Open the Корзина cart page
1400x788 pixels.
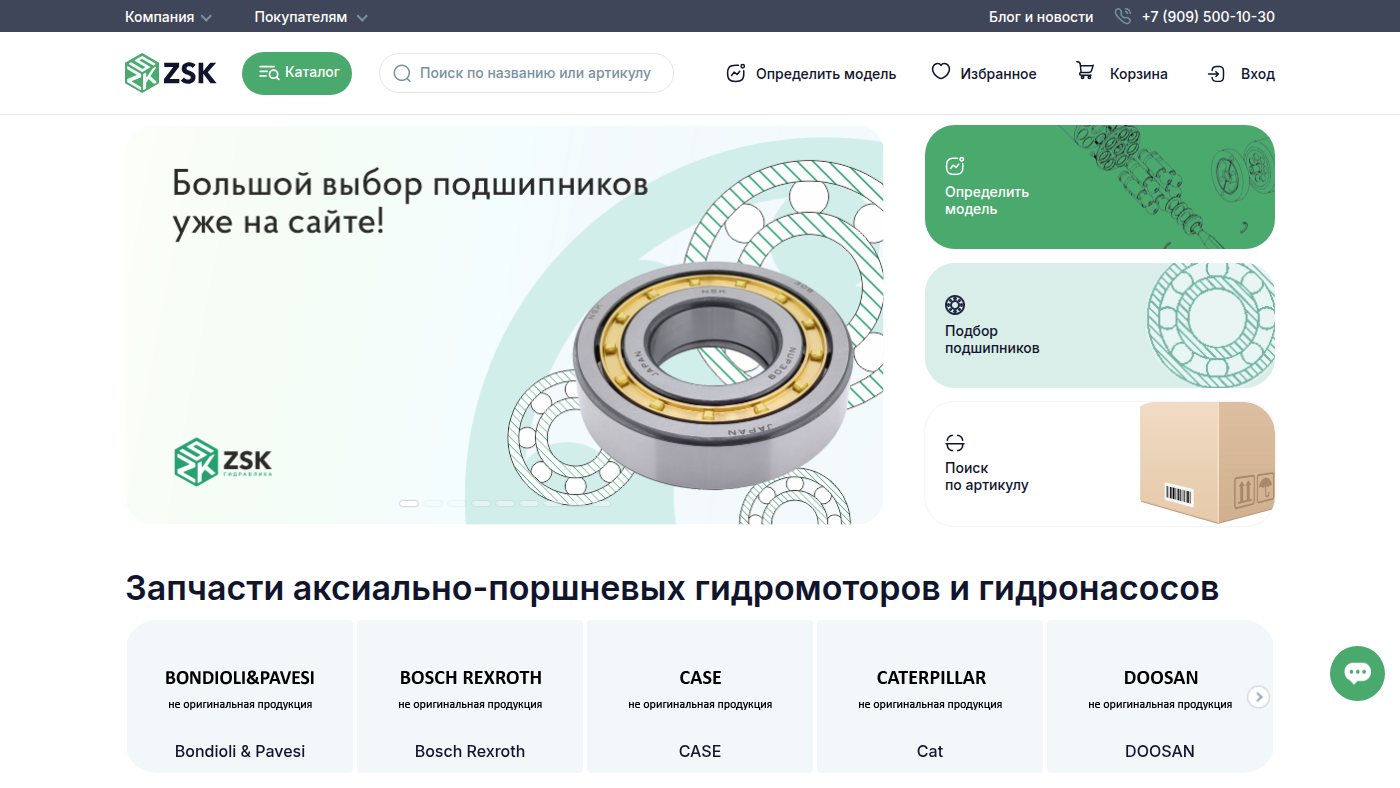coord(1121,74)
